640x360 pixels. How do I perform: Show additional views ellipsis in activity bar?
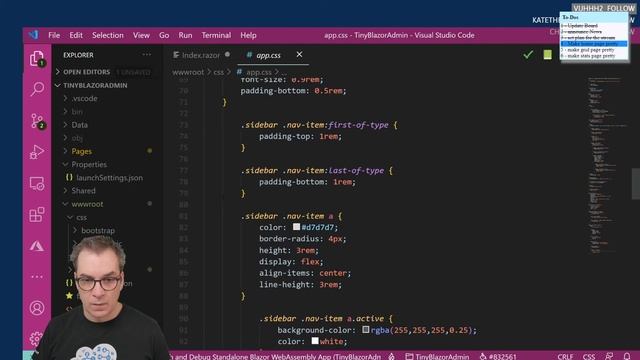(x=37, y=277)
